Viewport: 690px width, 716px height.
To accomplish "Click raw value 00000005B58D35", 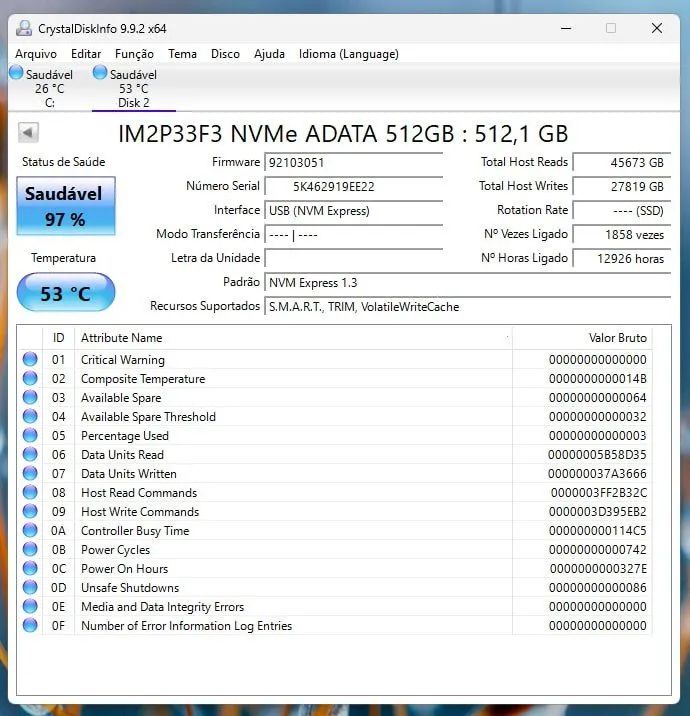I will (597, 455).
